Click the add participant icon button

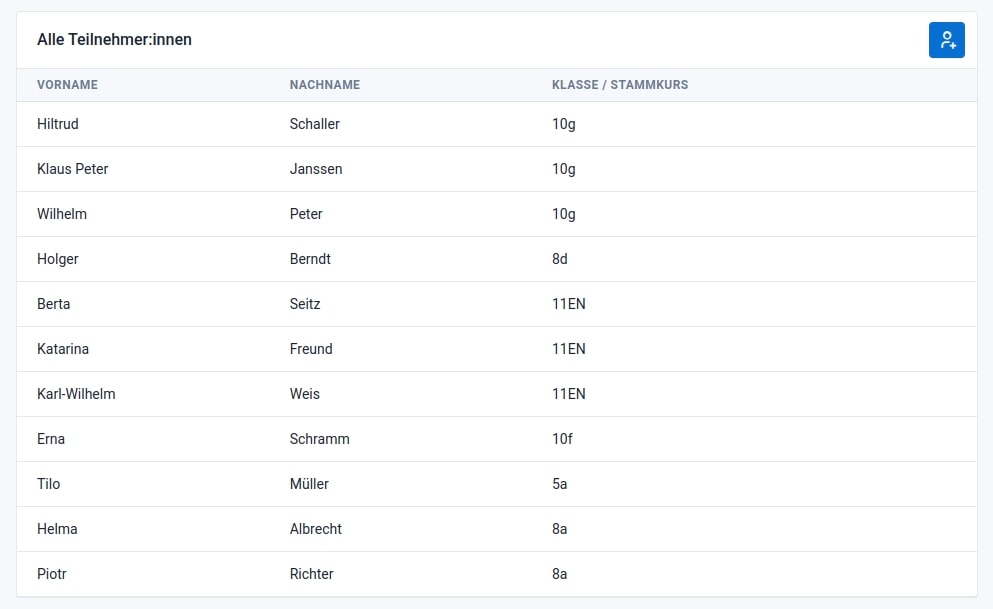[946, 40]
